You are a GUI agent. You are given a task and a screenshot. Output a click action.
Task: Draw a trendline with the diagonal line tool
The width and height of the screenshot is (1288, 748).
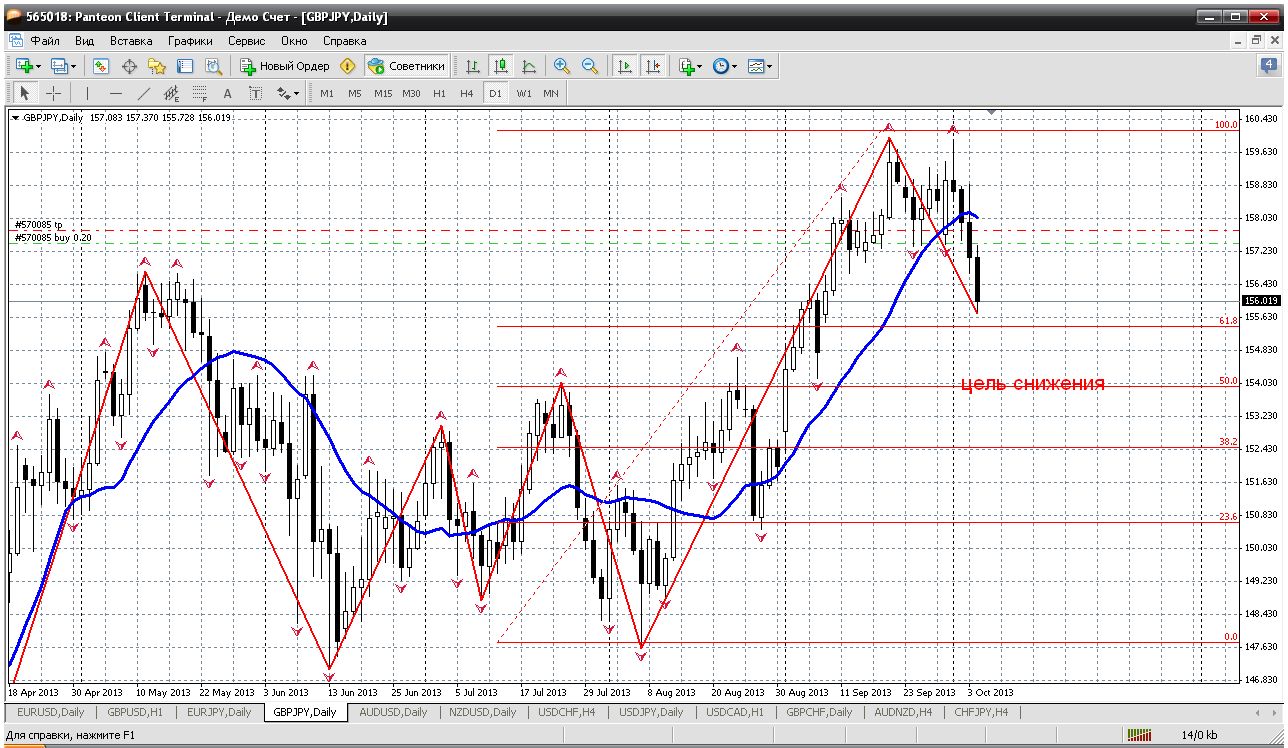[143, 93]
